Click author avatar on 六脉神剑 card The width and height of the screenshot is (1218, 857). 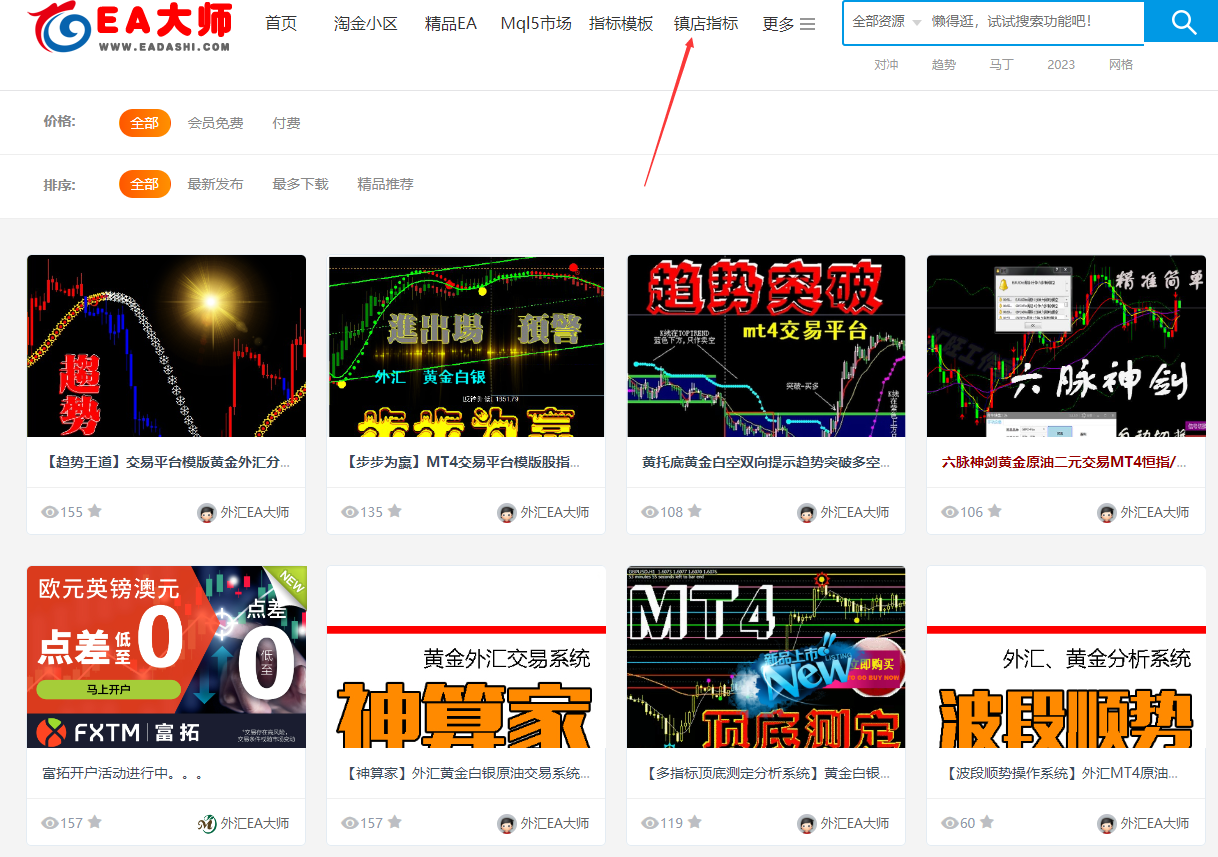(x=1106, y=512)
